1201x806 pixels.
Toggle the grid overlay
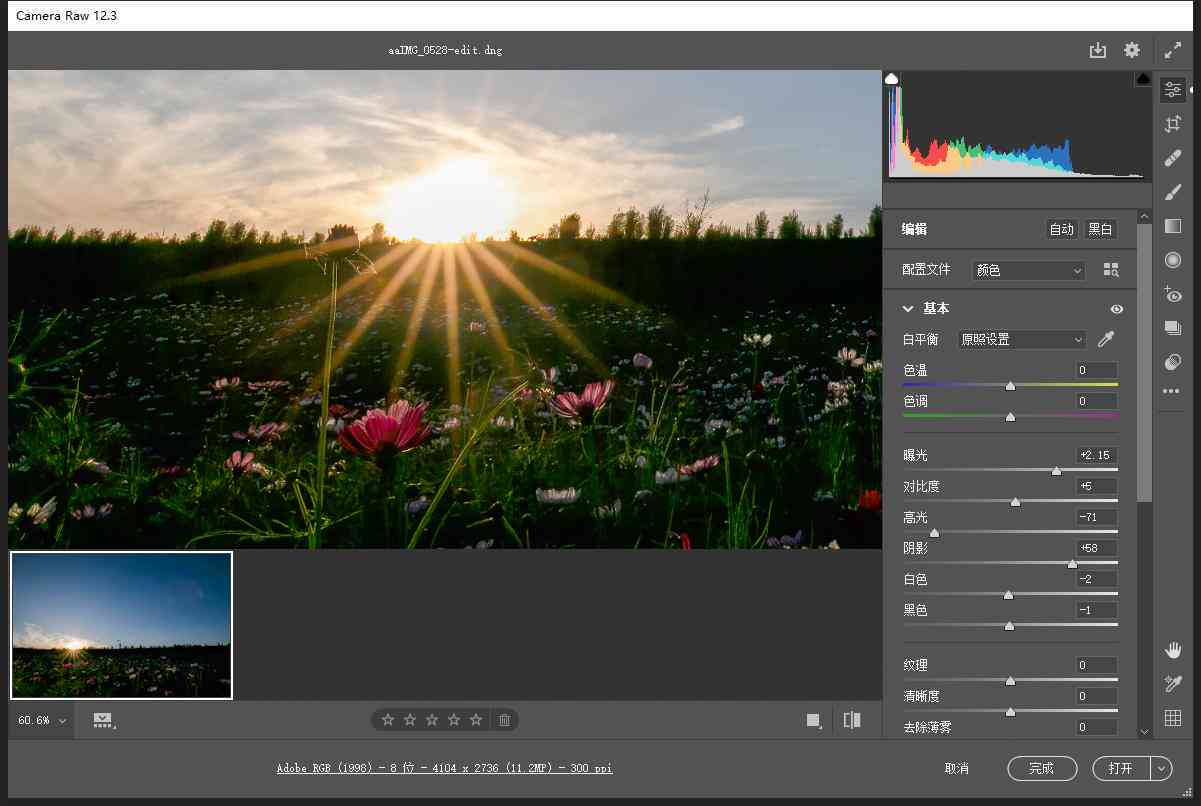click(1173, 718)
